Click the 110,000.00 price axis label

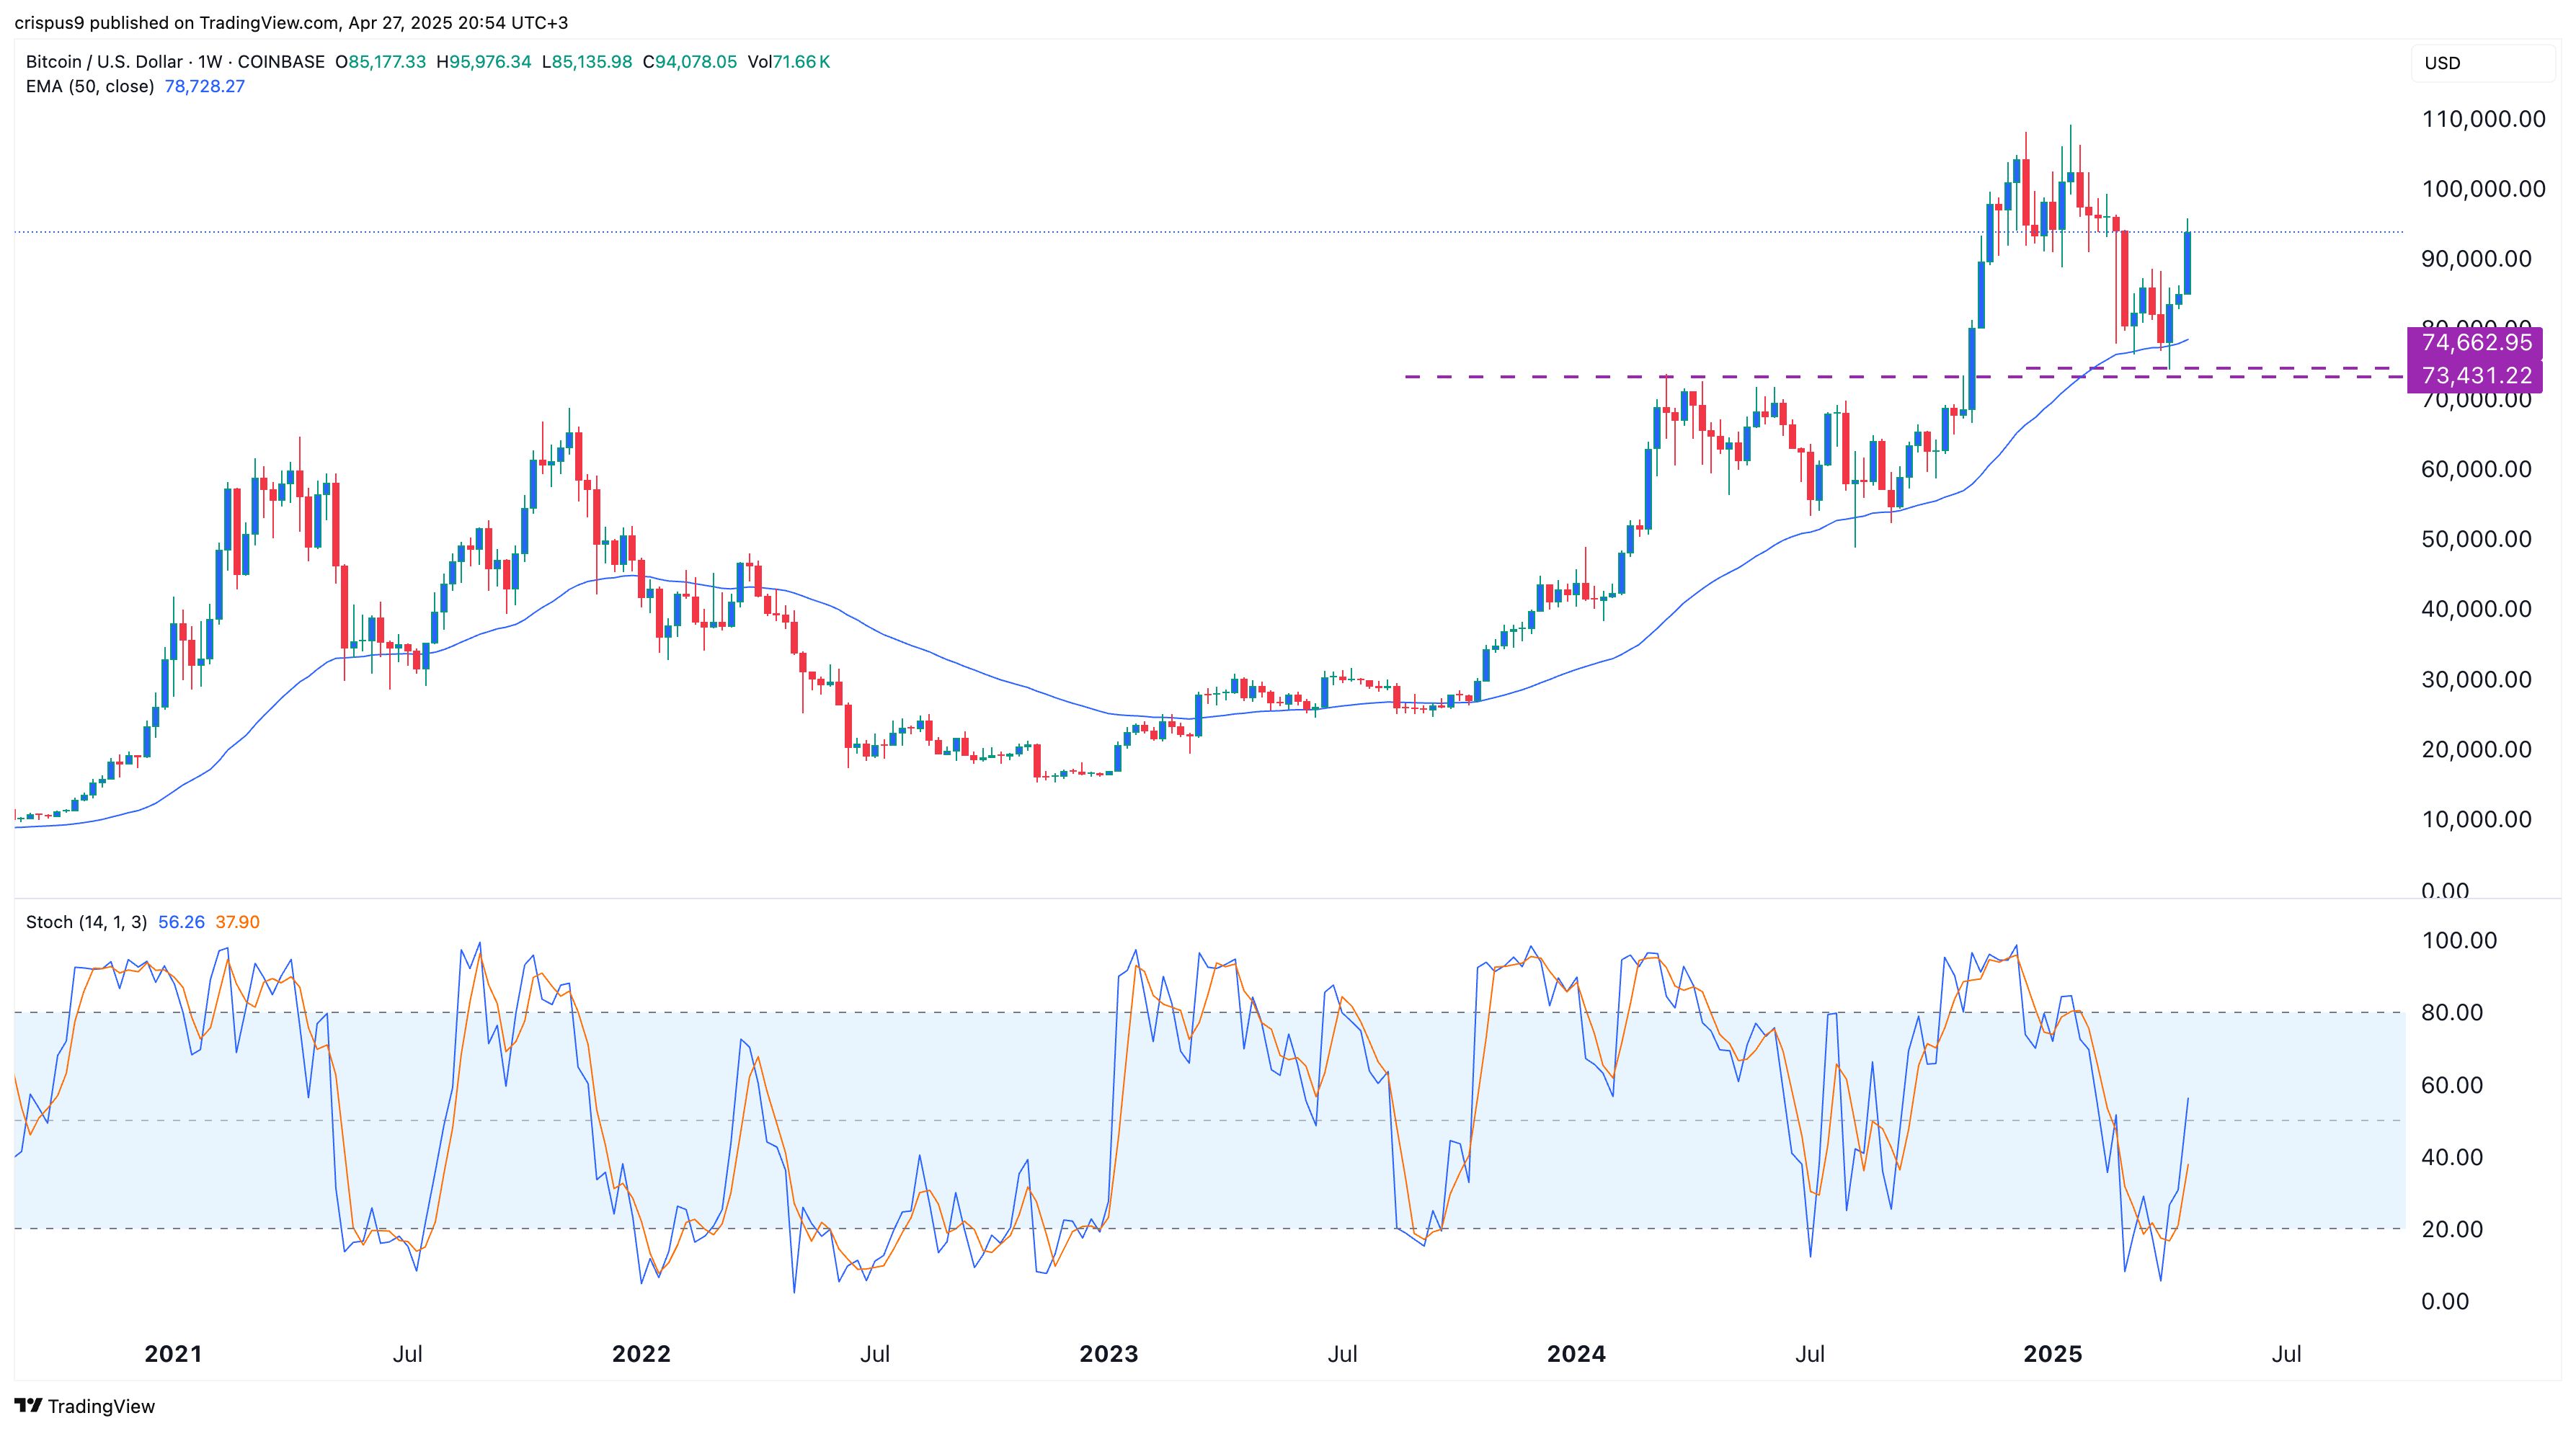tap(2483, 119)
